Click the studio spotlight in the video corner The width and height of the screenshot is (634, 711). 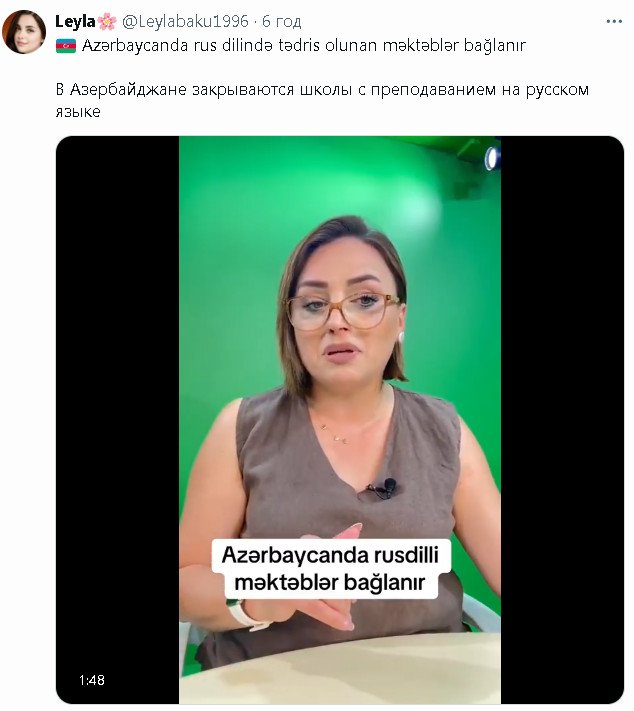click(x=492, y=158)
